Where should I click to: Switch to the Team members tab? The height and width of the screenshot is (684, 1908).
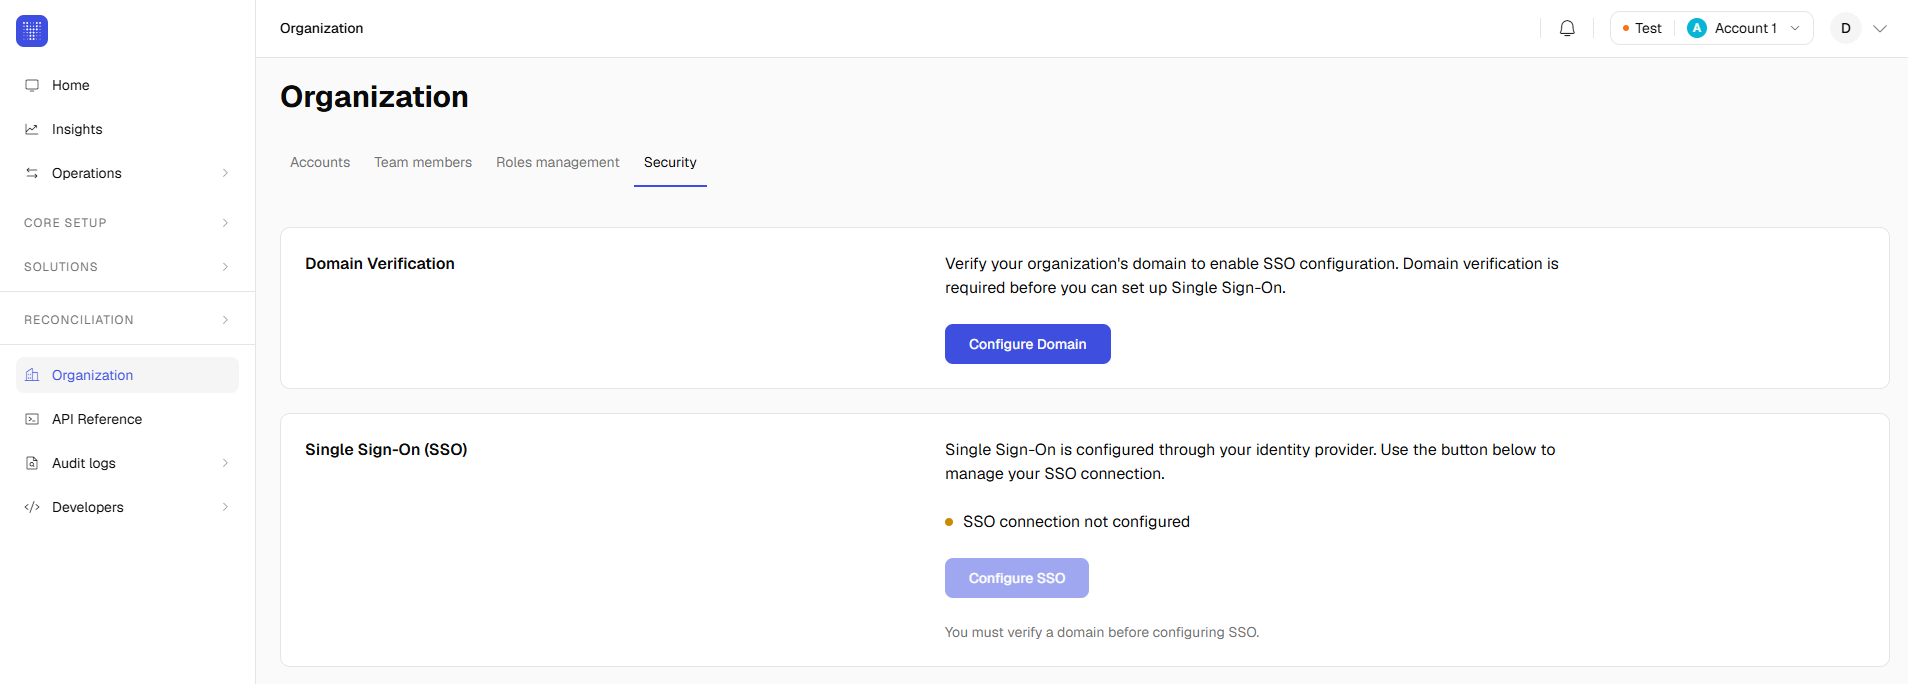(x=423, y=162)
